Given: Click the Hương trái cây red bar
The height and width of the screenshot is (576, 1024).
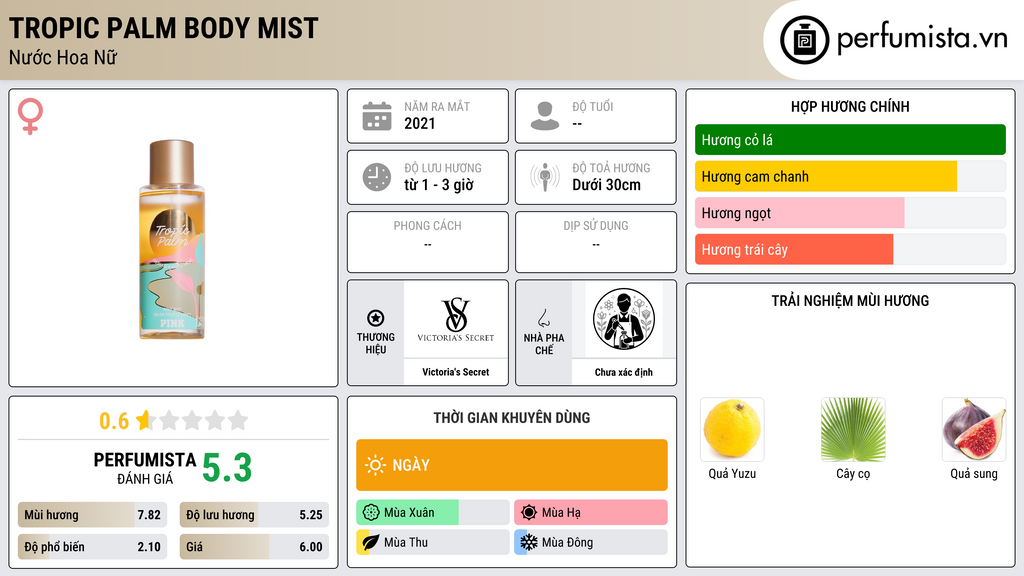Looking at the screenshot, I should coord(850,249).
